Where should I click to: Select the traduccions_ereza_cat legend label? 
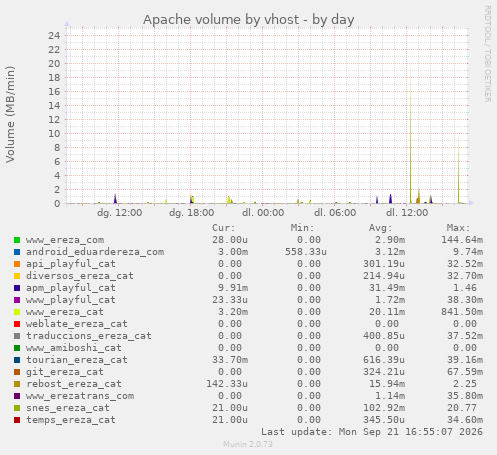point(89,336)
